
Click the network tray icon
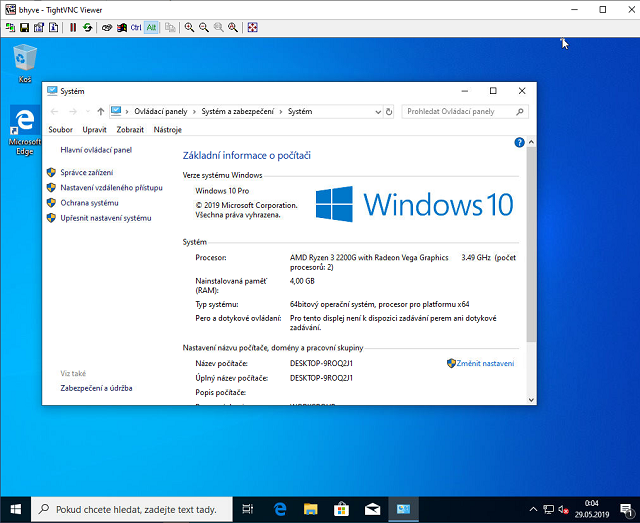[x=549, y=509]
